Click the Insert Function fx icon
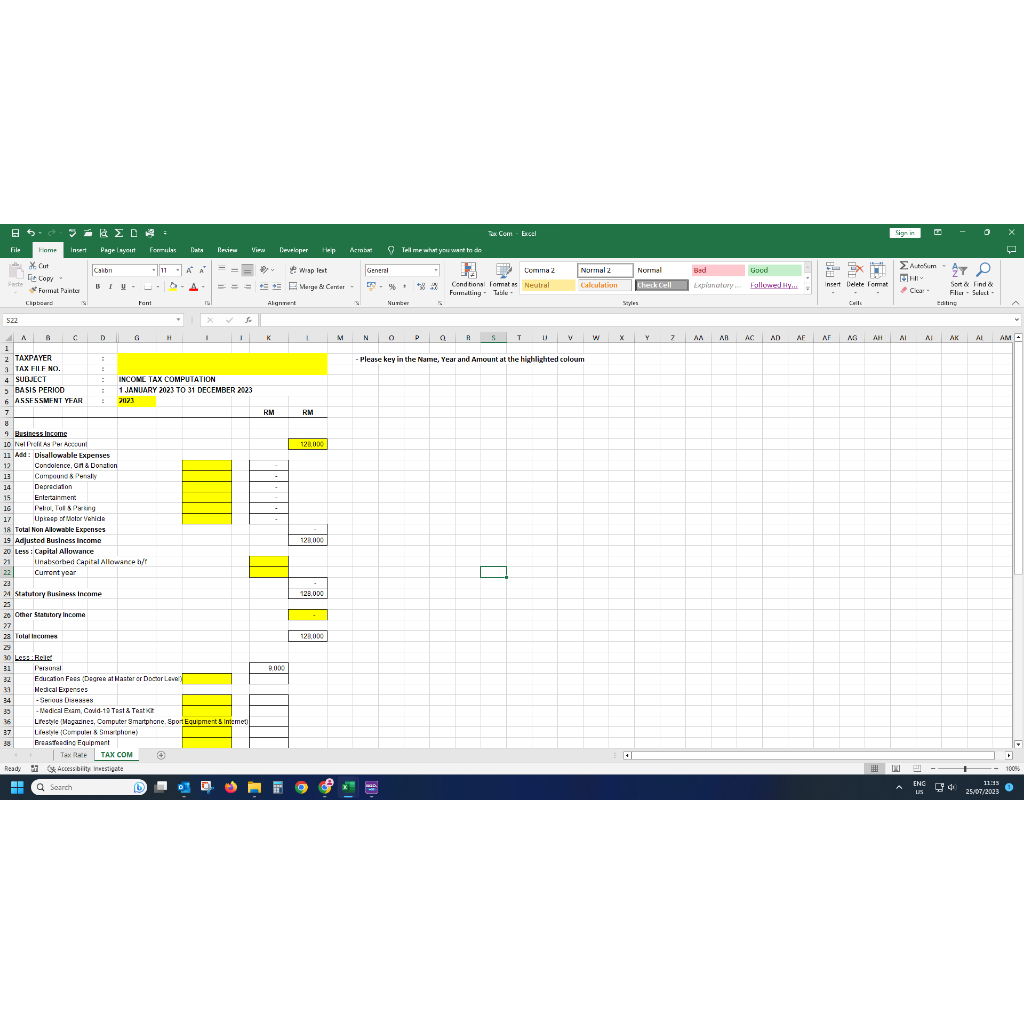This screenshot has height=1024, width=1024. (248, 320)
